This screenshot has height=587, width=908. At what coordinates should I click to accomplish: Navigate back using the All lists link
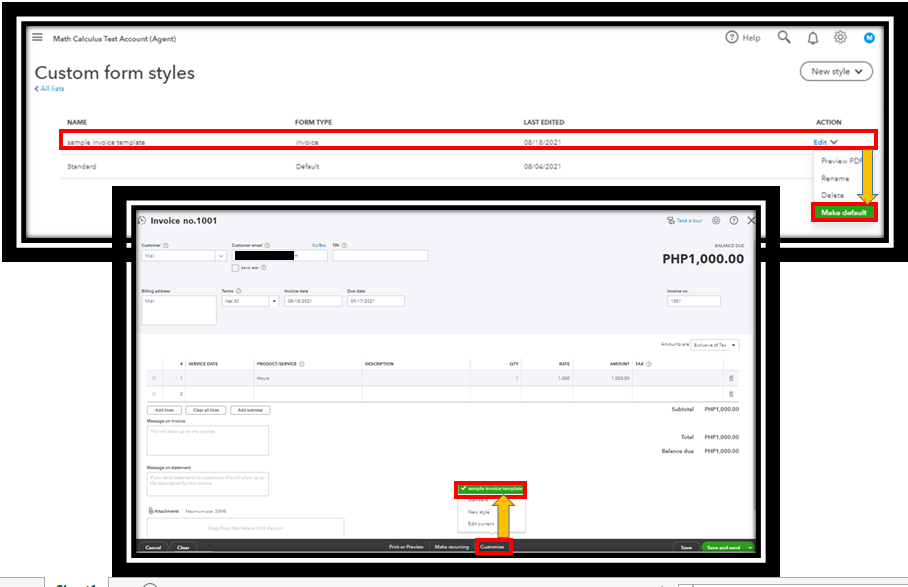click(50, 88)
